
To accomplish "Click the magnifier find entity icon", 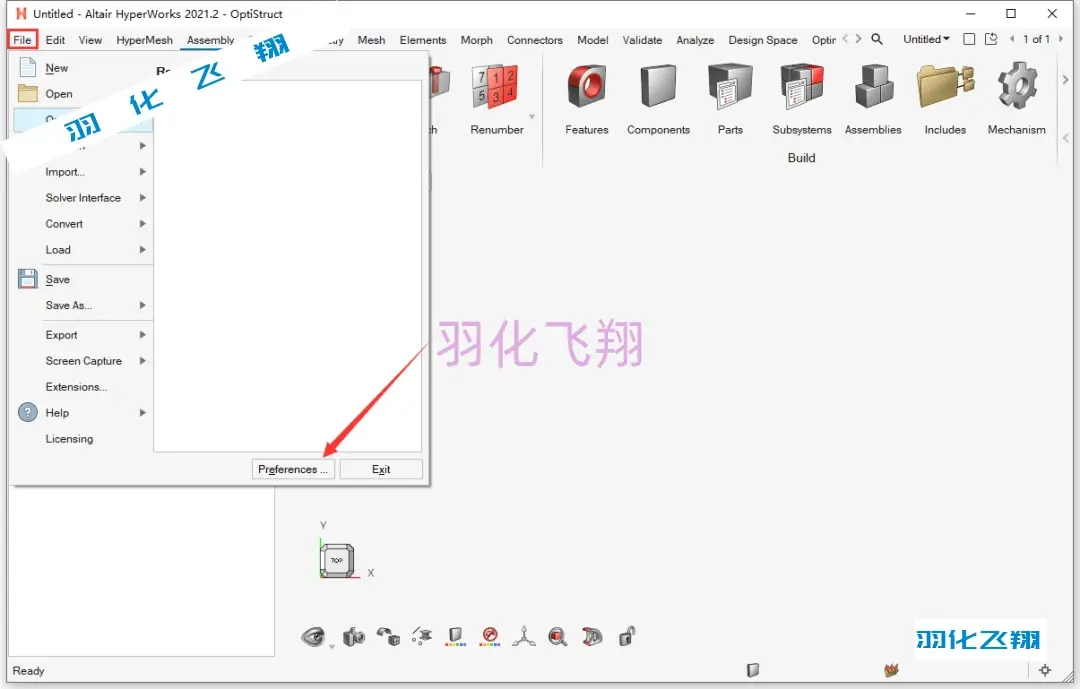I will point(558,637).
